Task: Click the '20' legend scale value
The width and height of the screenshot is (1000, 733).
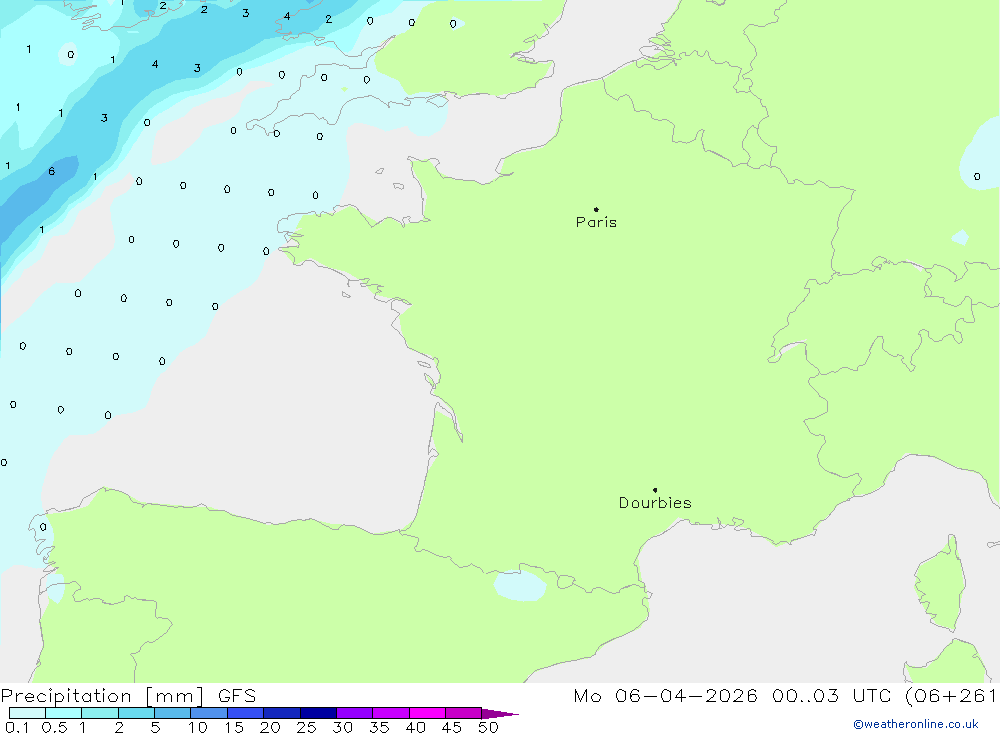Action: tap(270, 727)
